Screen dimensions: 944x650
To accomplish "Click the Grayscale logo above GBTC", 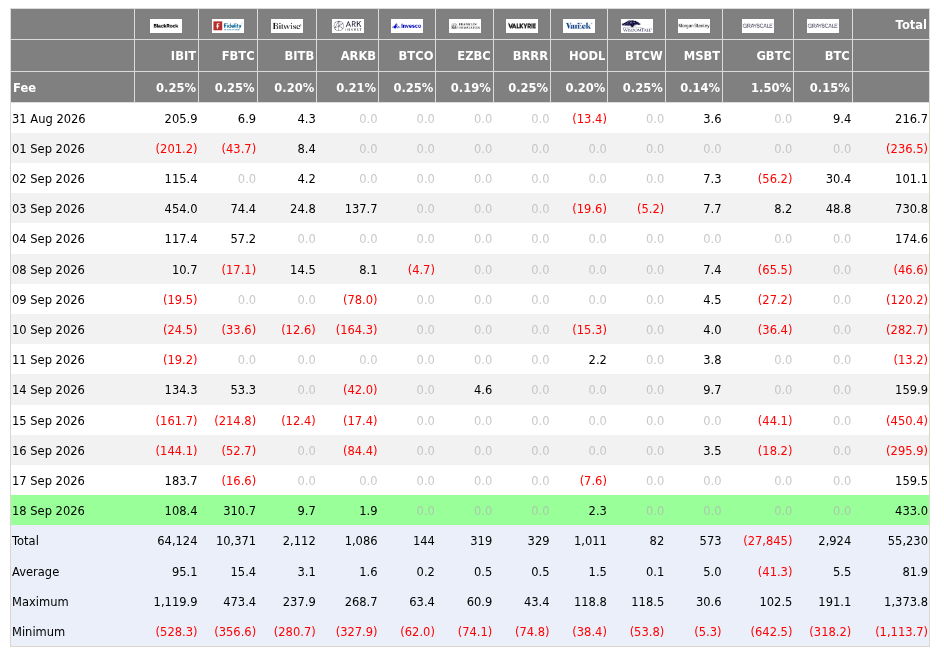I will pos(758,26).
